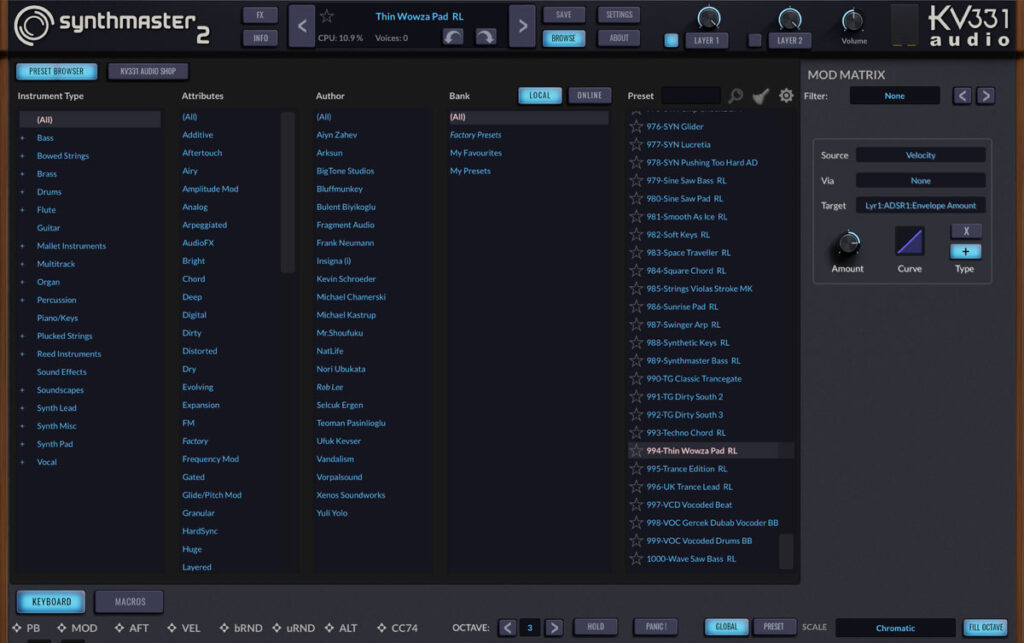
Task: Toggle the HOLD button
Action: [597, 626]
